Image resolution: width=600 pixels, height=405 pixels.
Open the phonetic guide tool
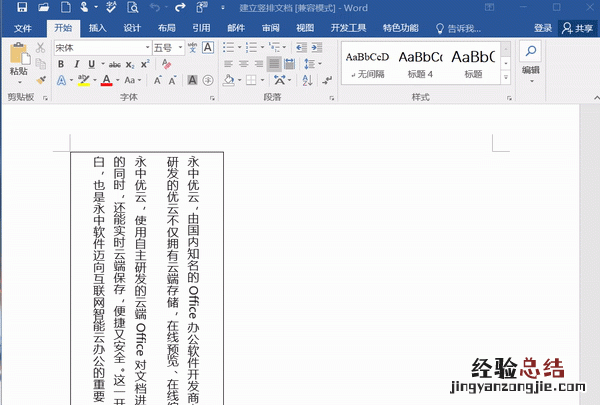pyautogui.click(x=192, y=47)
